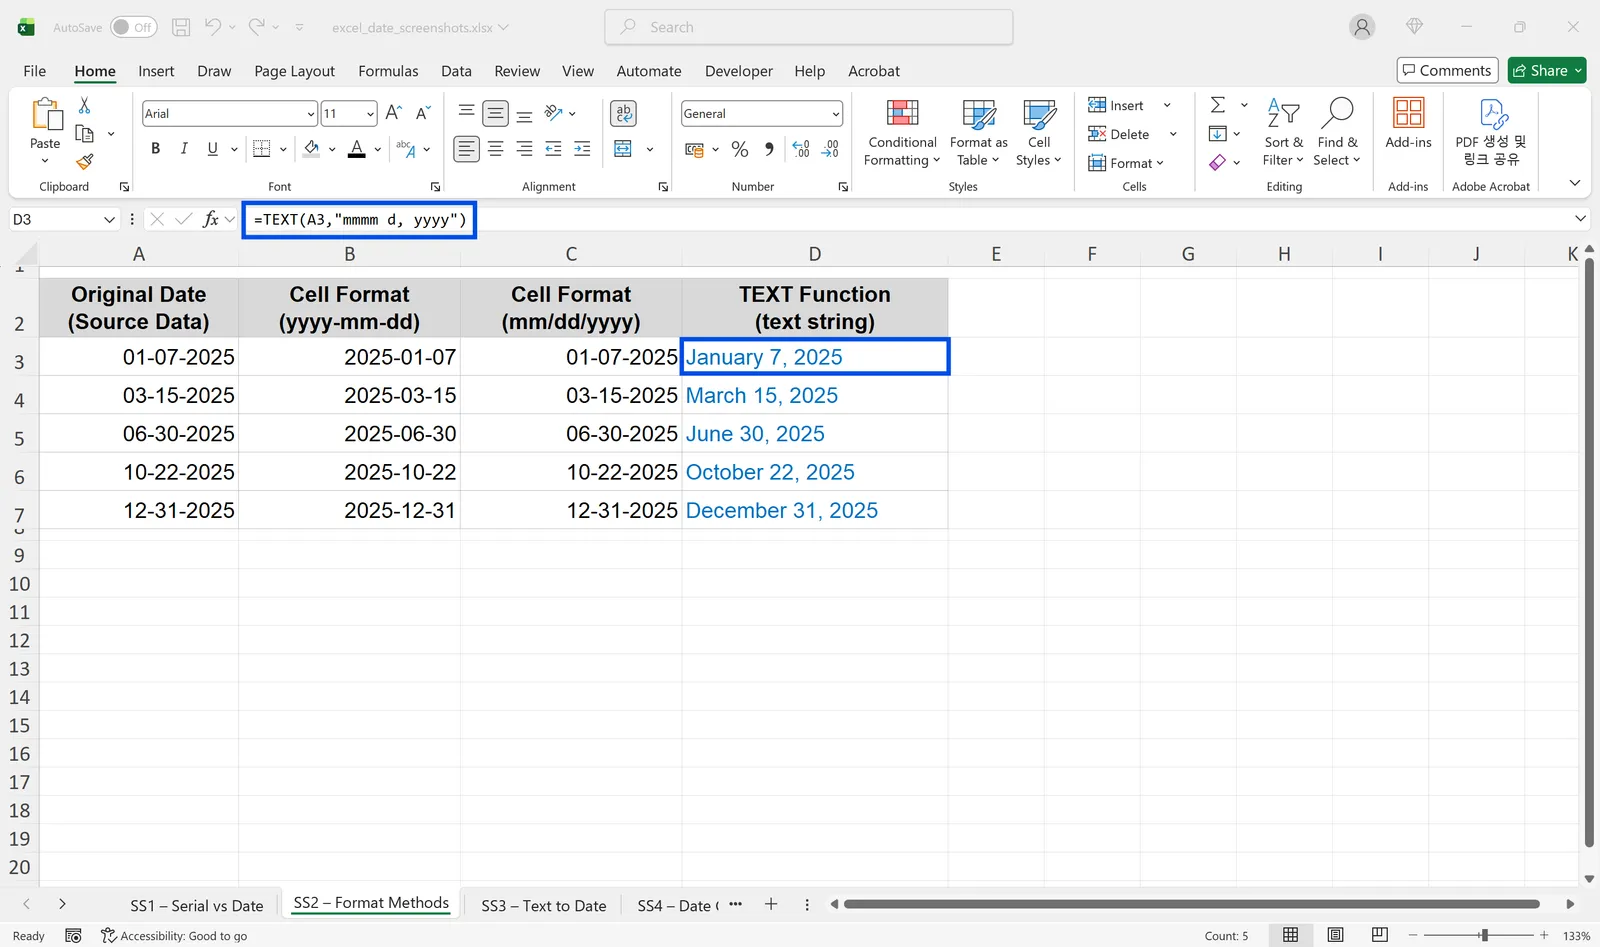
Task: Click the Orientation text angle icon
Action: pos(554,113)
